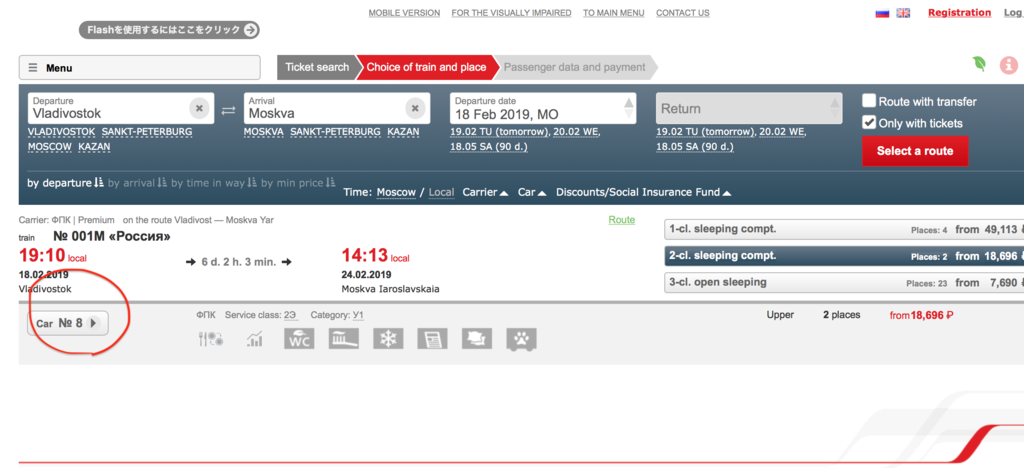Viewport: 1024px width, 468px height.
Task: Click the bed linen service icon
Action: coord(477,338)
